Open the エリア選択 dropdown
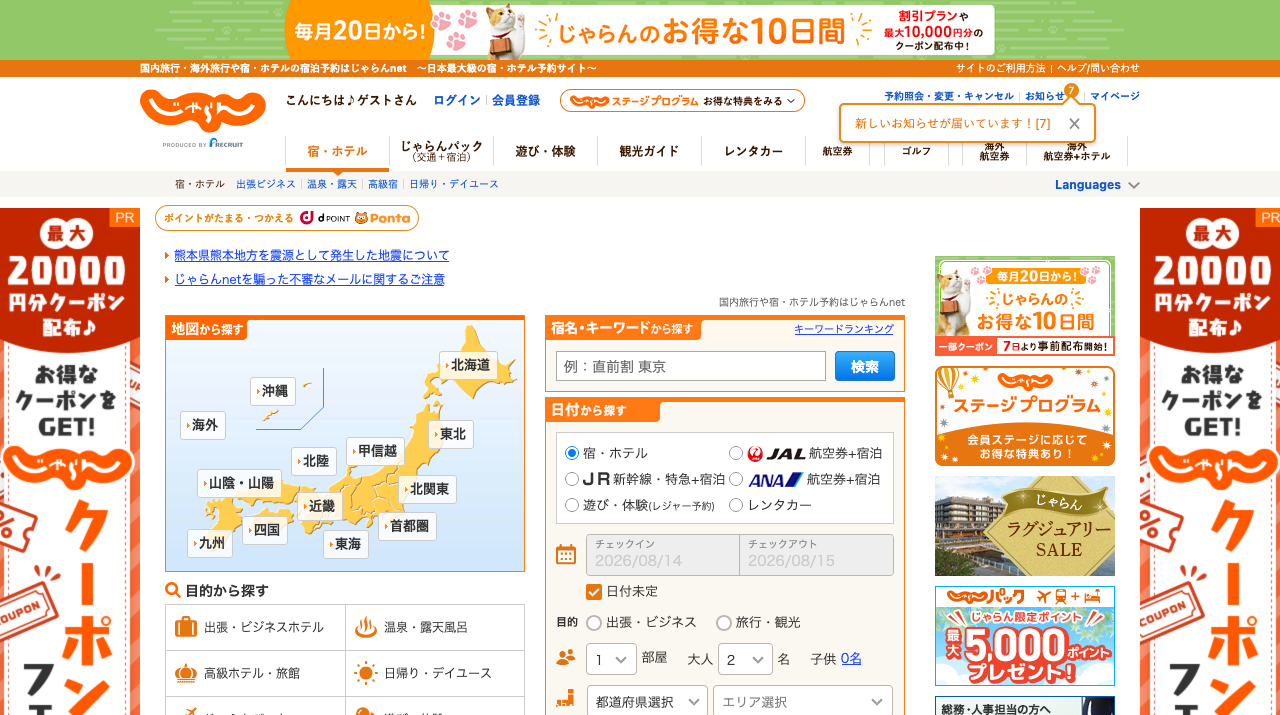The image size is (1280, 715). (x=802, y=702)
